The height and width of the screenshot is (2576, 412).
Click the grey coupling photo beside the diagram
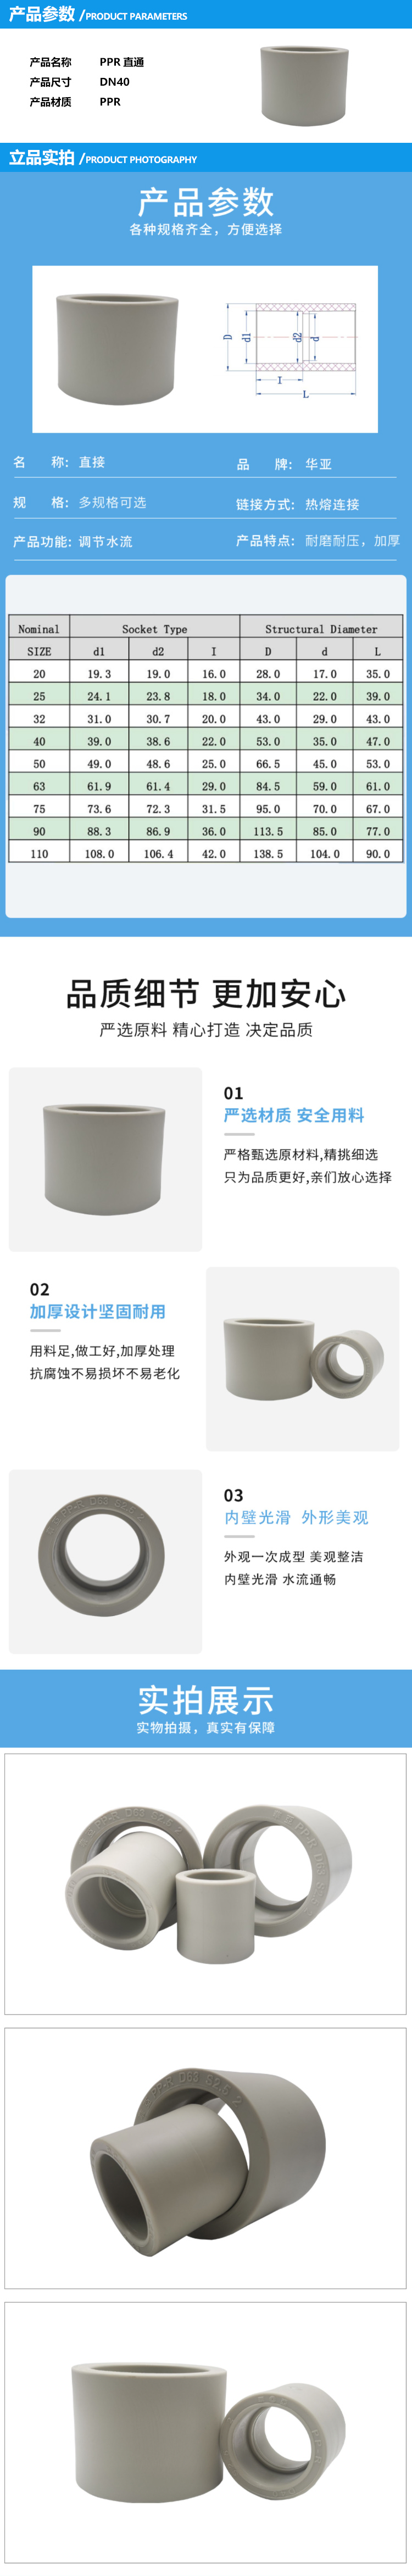tap(118, 348)
